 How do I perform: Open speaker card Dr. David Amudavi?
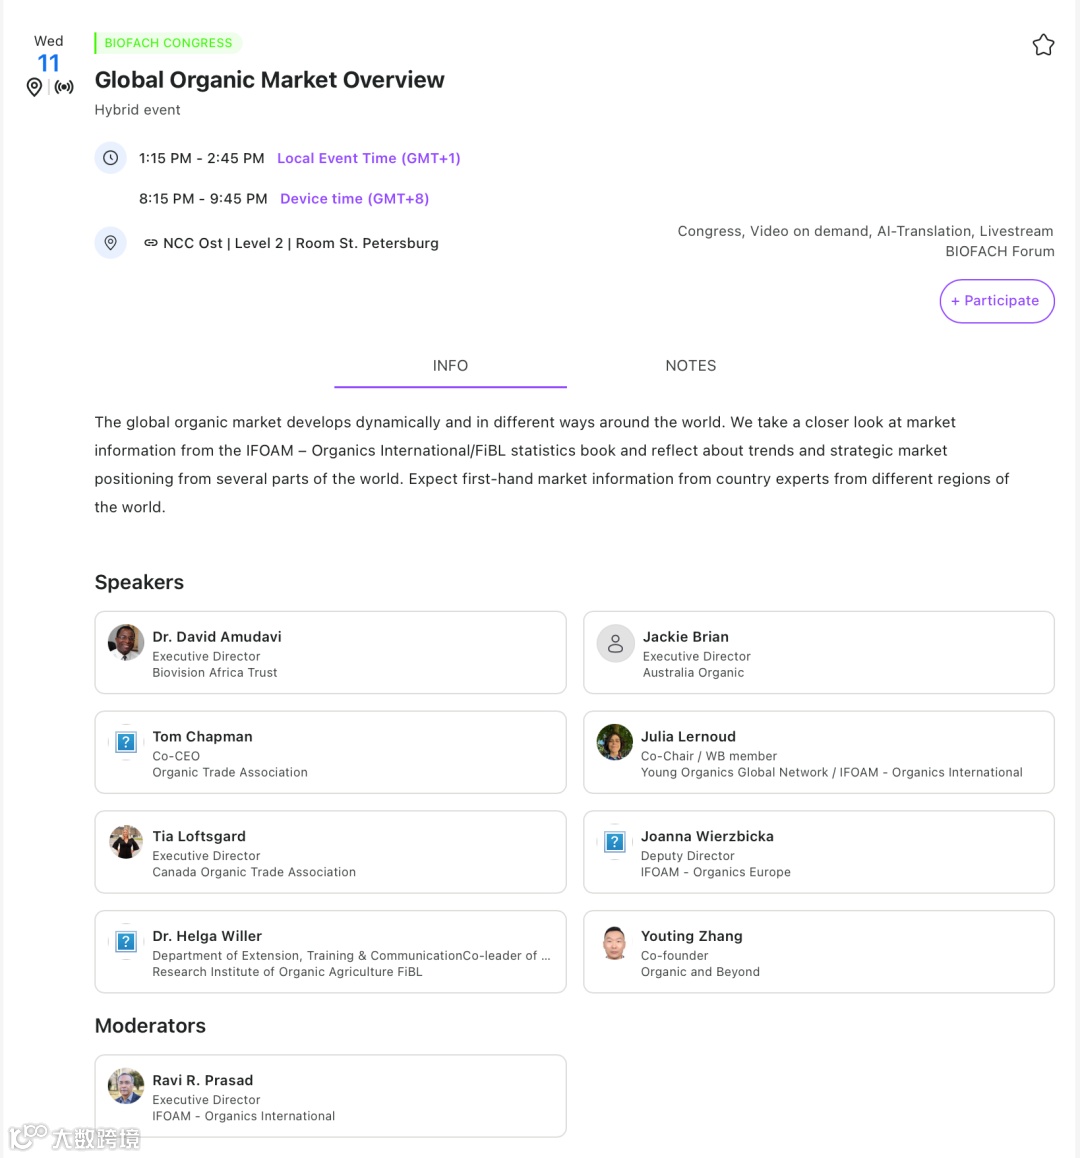(330, 653)
